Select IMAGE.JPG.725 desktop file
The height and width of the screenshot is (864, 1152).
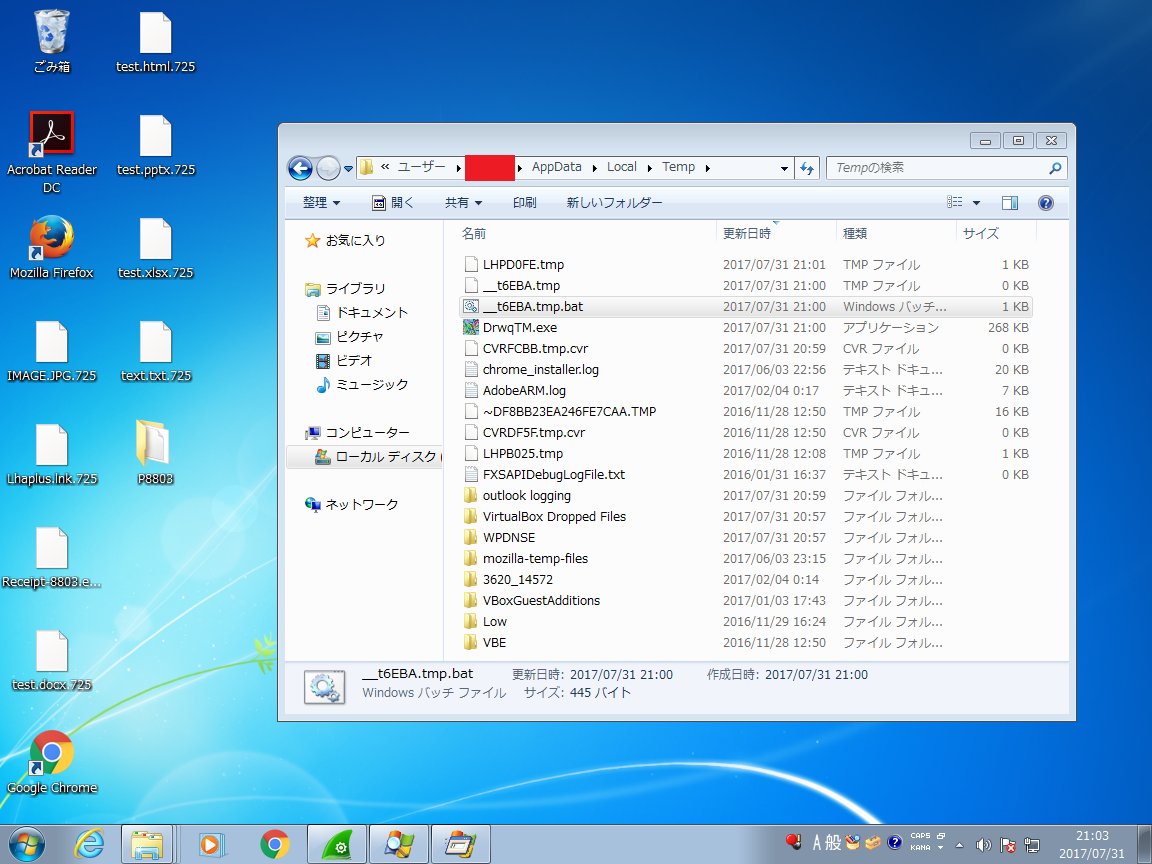point(51,350)
